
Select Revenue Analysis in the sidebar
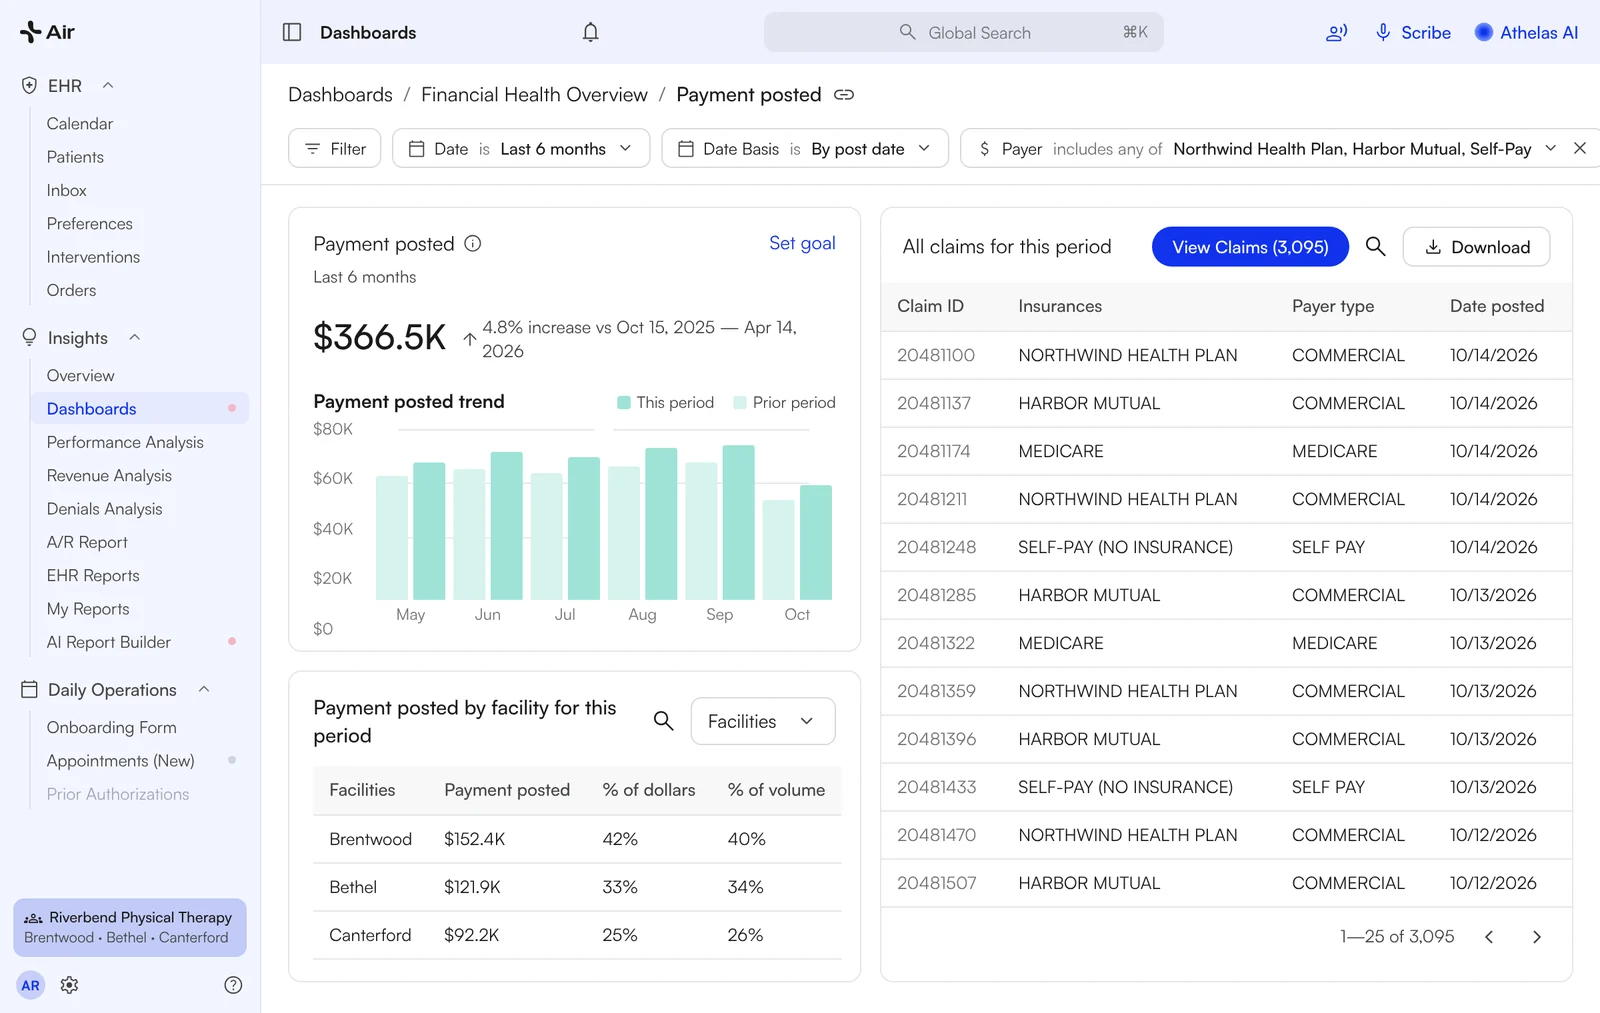109,476
